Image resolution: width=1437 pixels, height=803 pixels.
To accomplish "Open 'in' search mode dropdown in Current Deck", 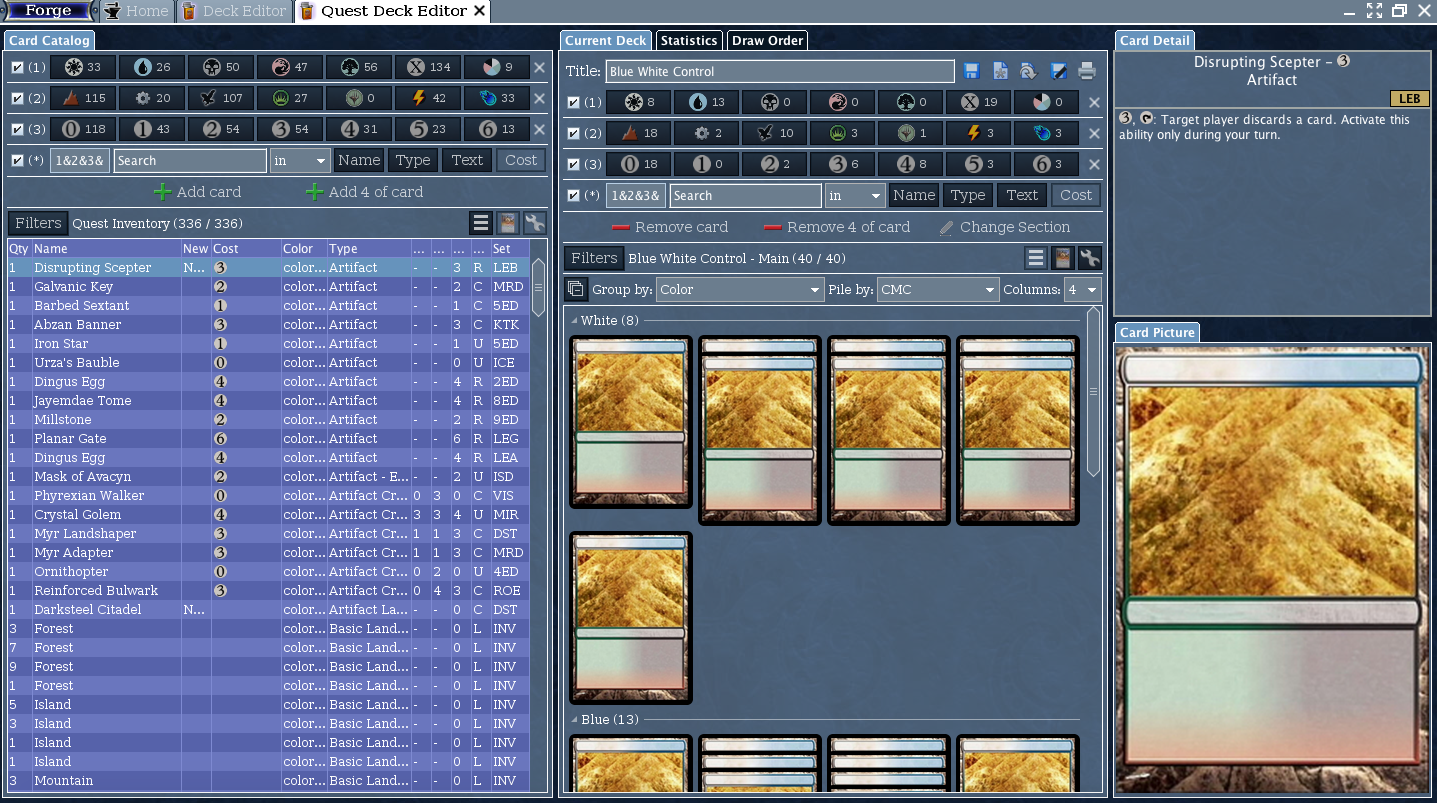I will [x=856, y=196].
